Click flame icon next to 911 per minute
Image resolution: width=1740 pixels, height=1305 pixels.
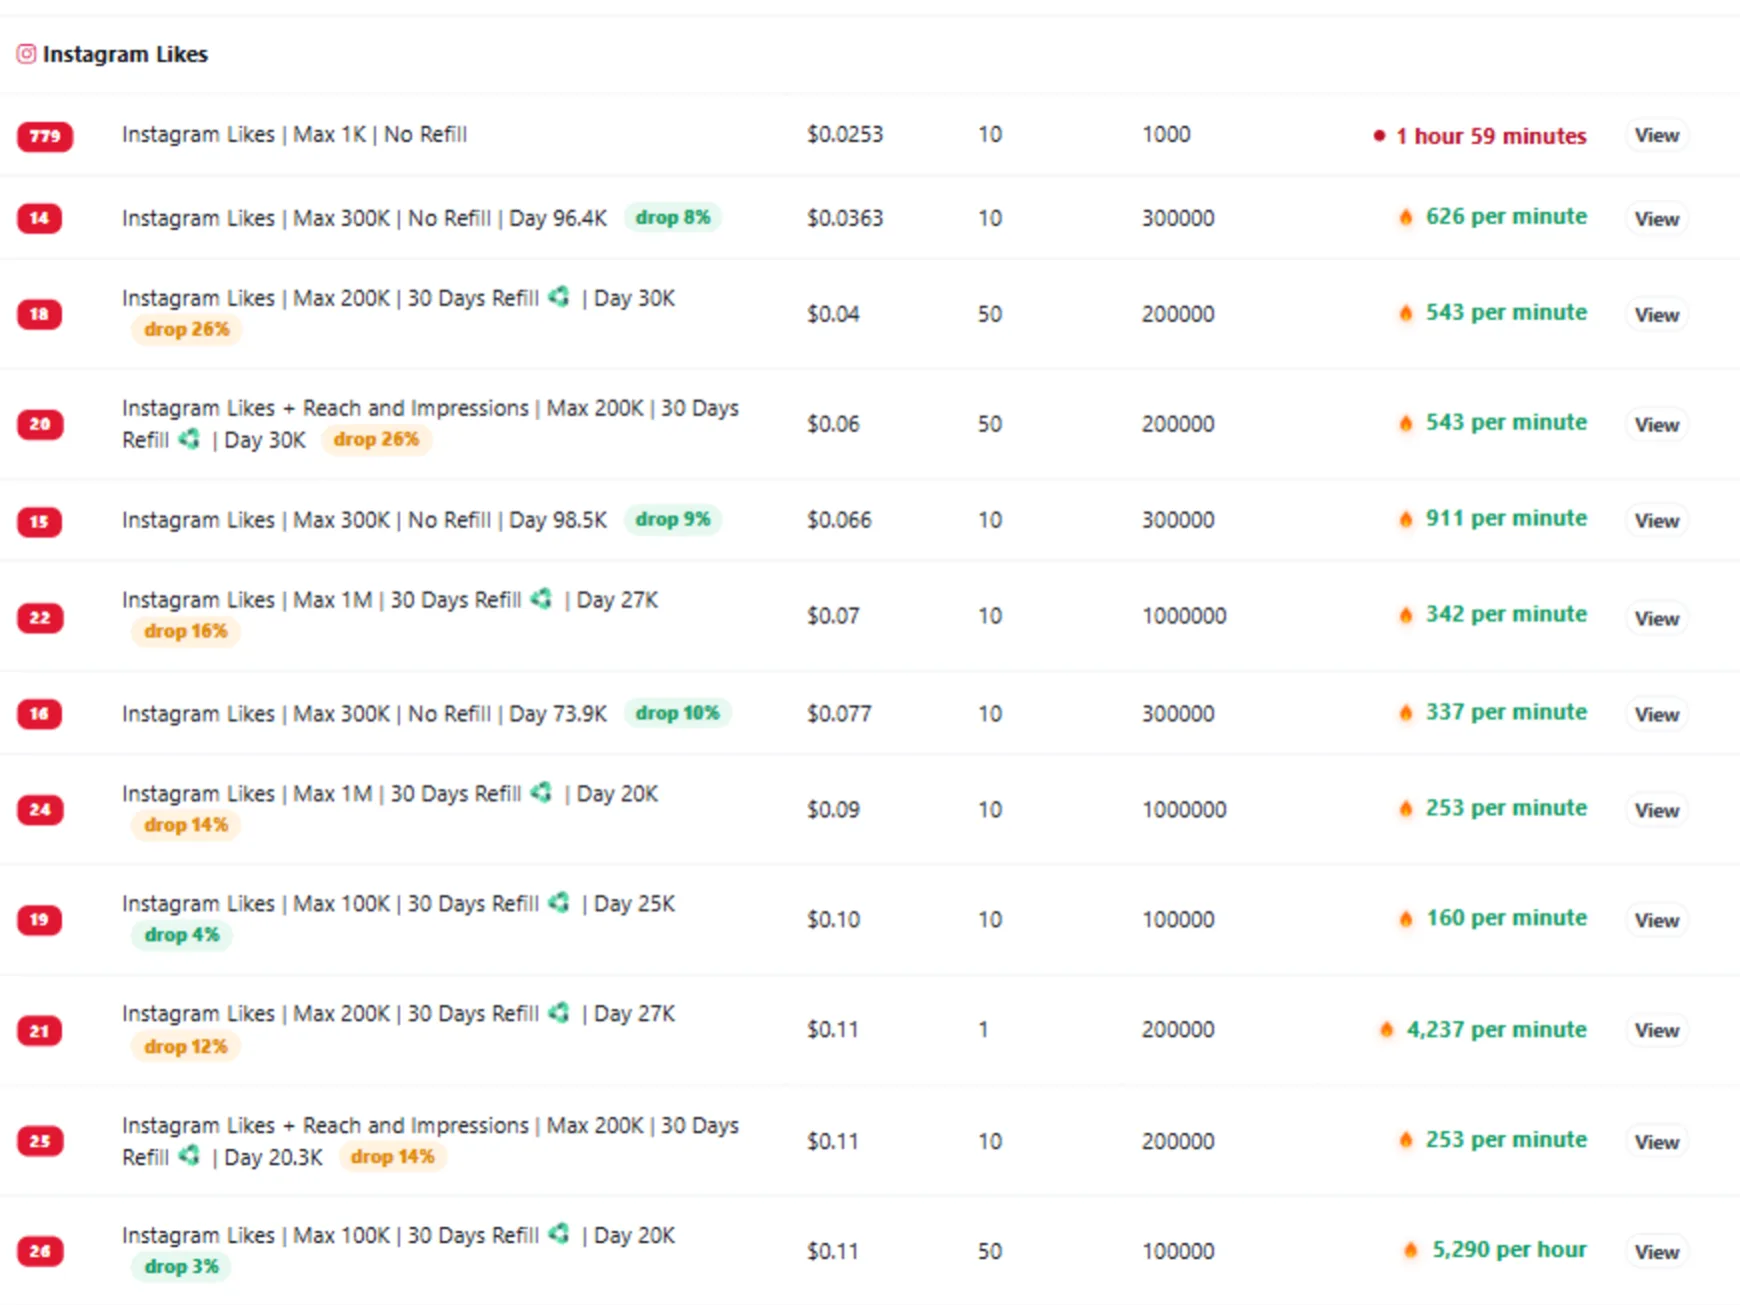(1406, 519)
